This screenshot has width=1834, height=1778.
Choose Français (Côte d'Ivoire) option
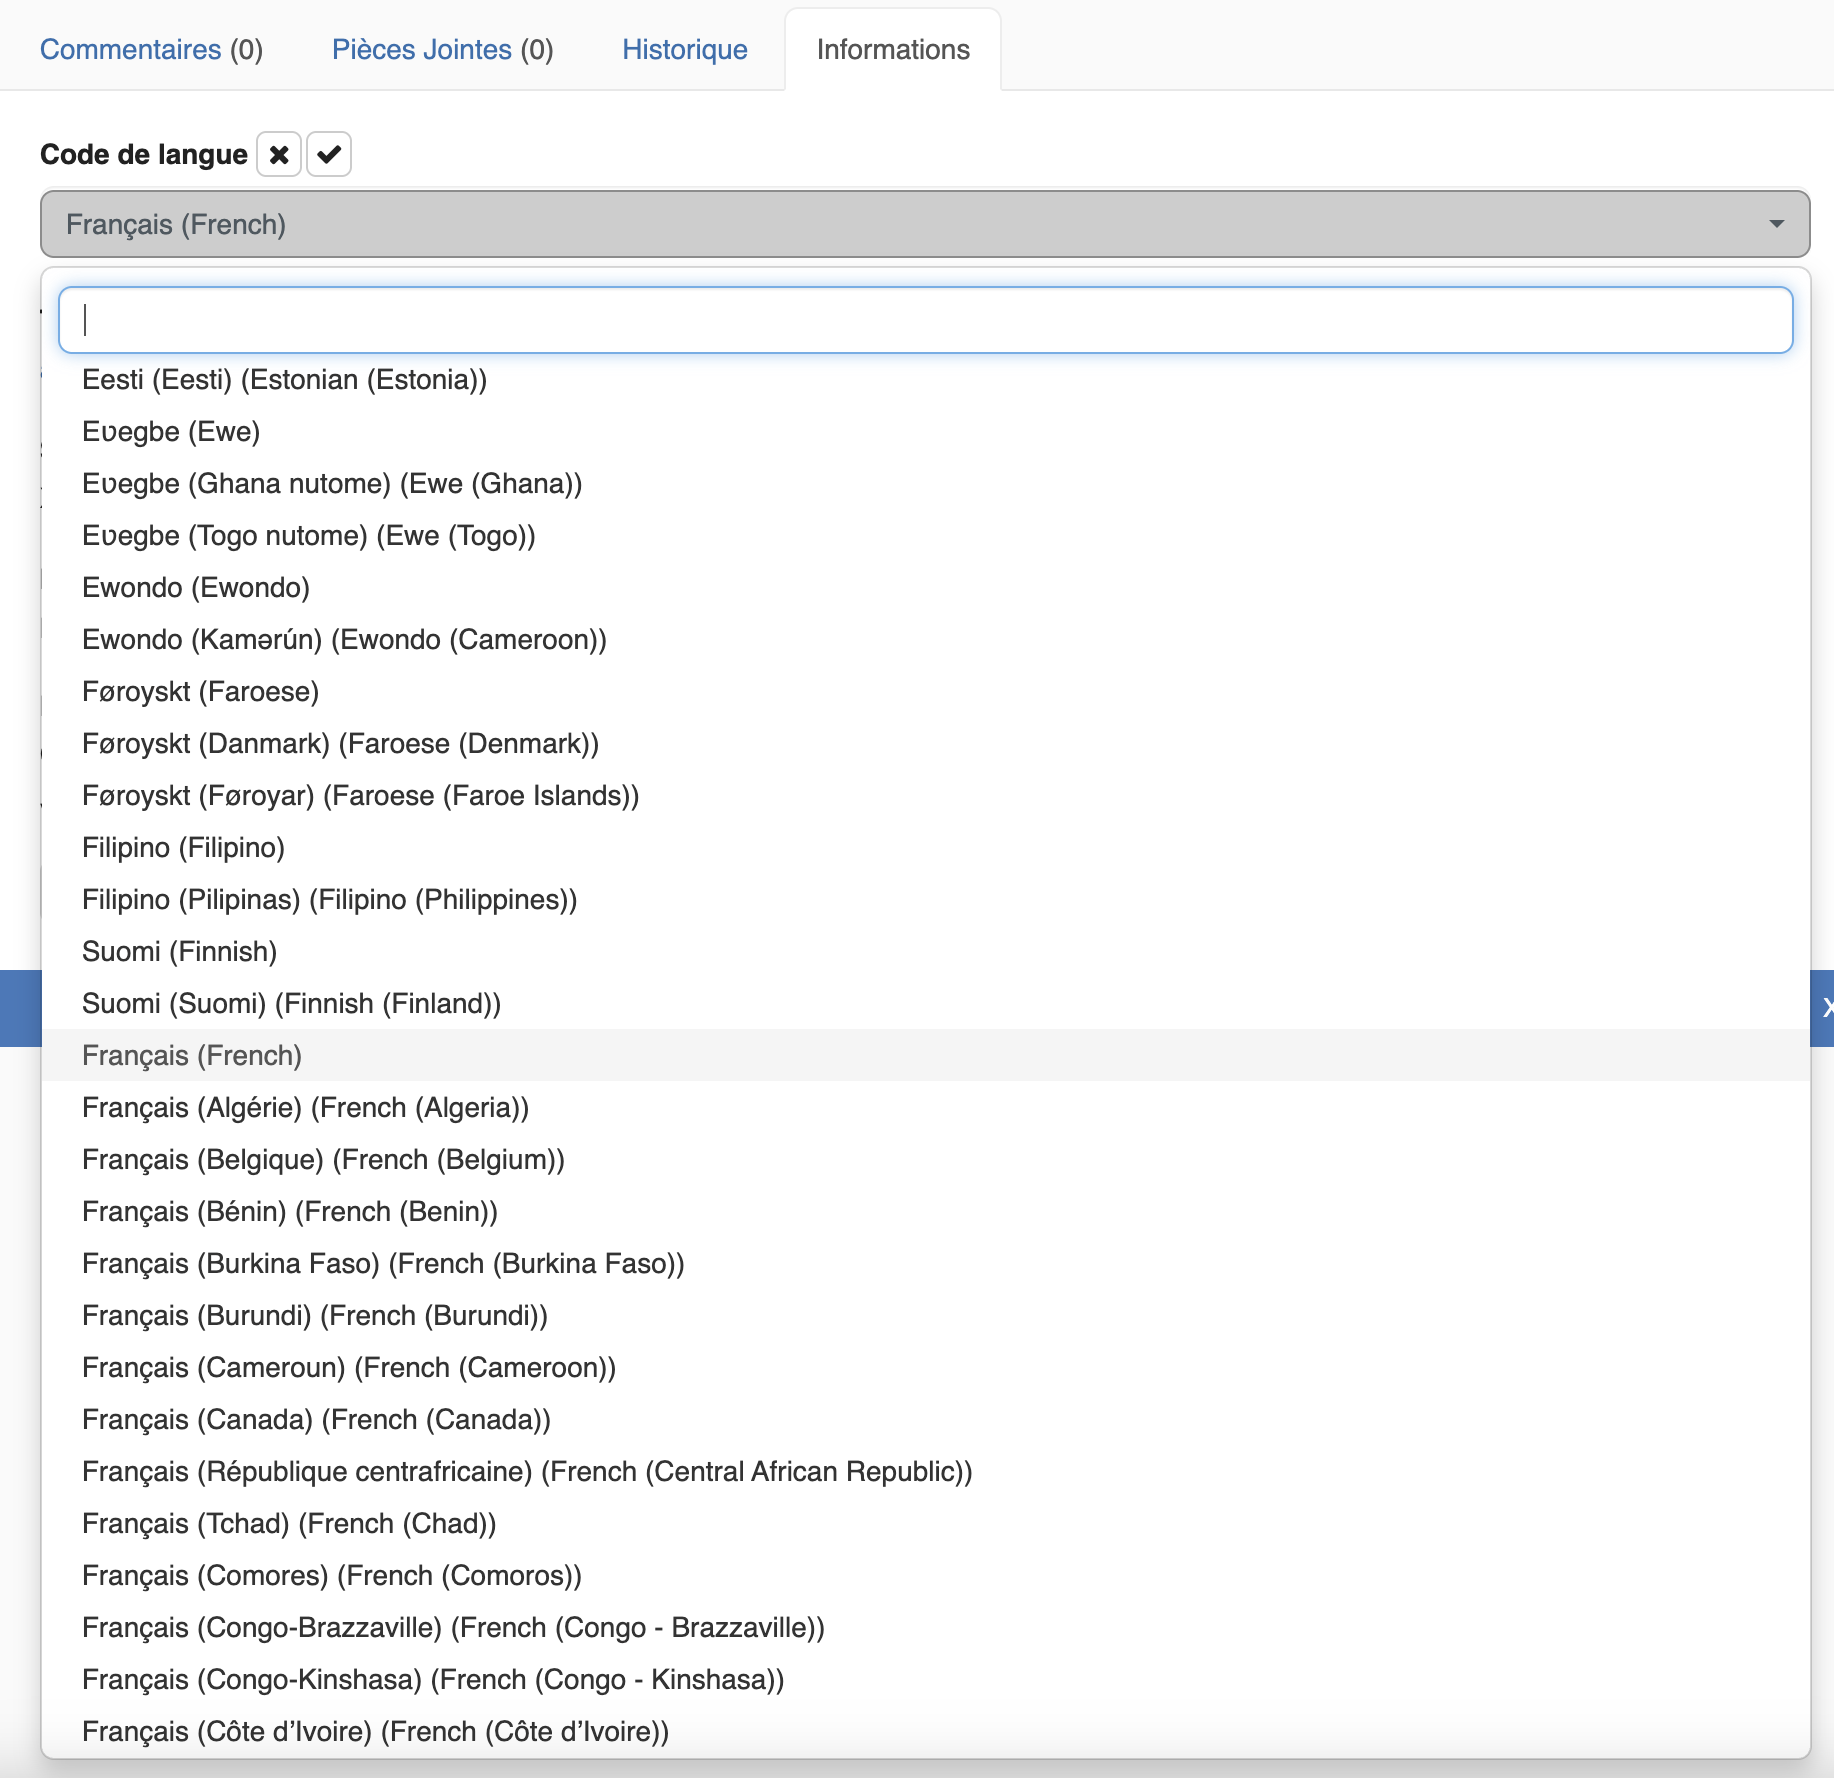pos(925,1732)
